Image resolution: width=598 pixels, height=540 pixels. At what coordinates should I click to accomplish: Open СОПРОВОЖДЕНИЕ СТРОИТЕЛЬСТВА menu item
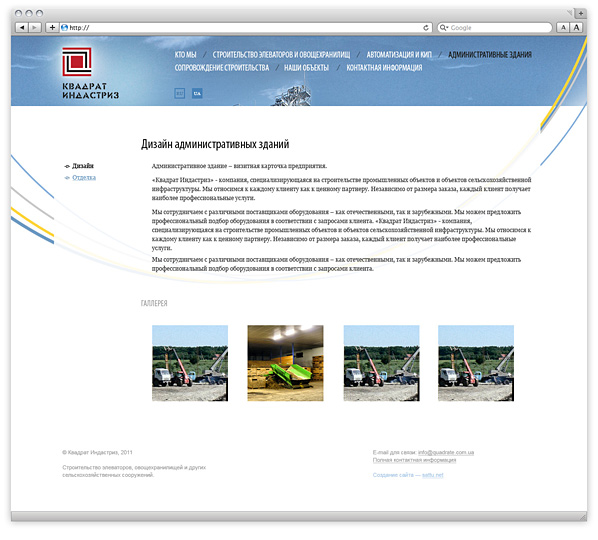(222, 68)
